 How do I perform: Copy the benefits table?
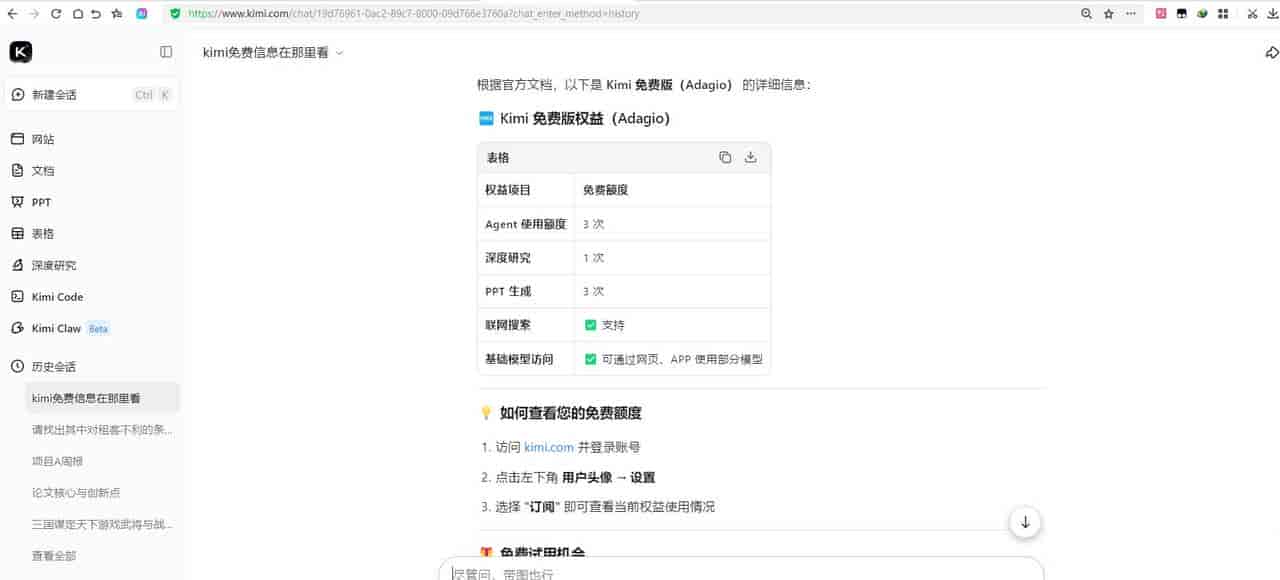coord(726,157)
